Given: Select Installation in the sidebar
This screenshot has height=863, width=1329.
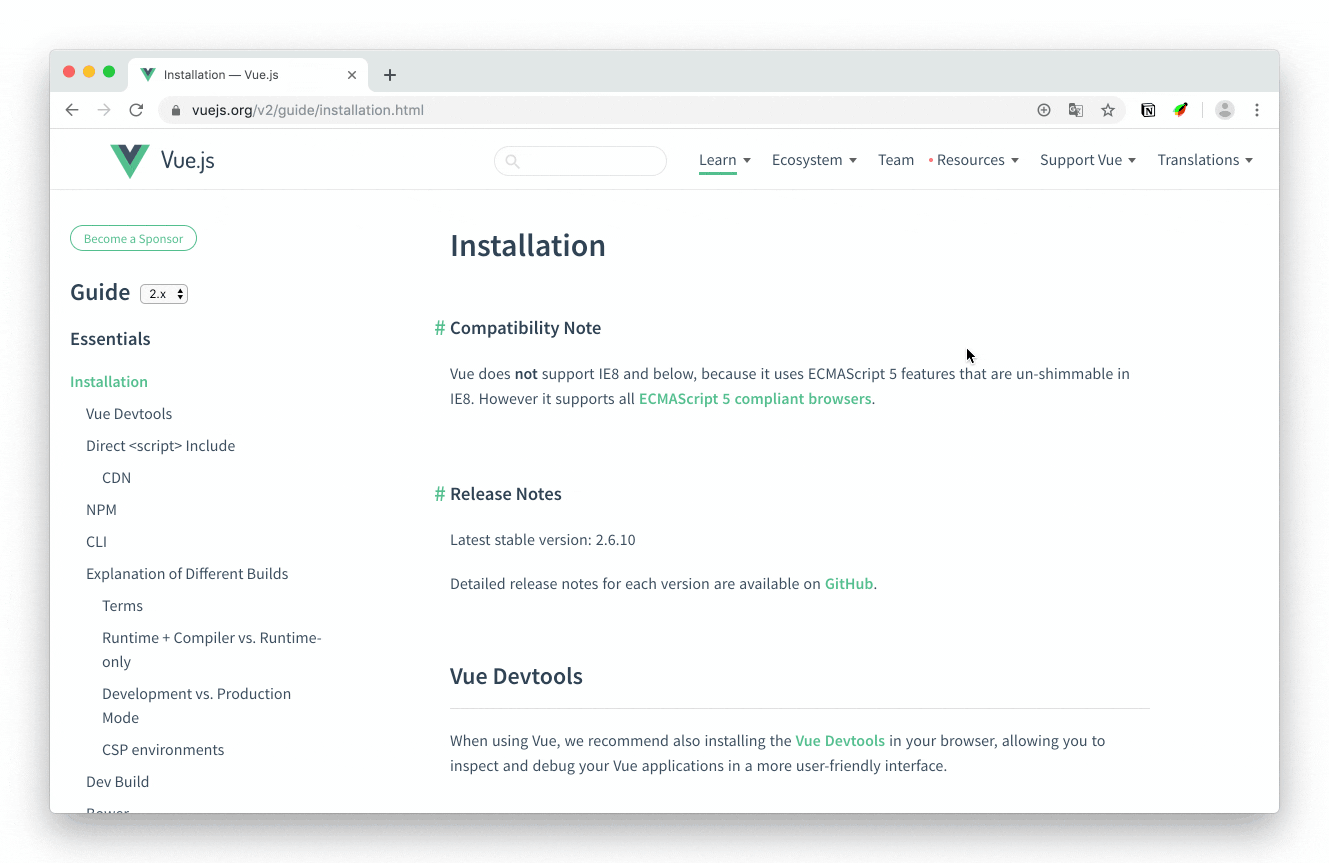Looking at the screenshot, I should pos(109,382).
